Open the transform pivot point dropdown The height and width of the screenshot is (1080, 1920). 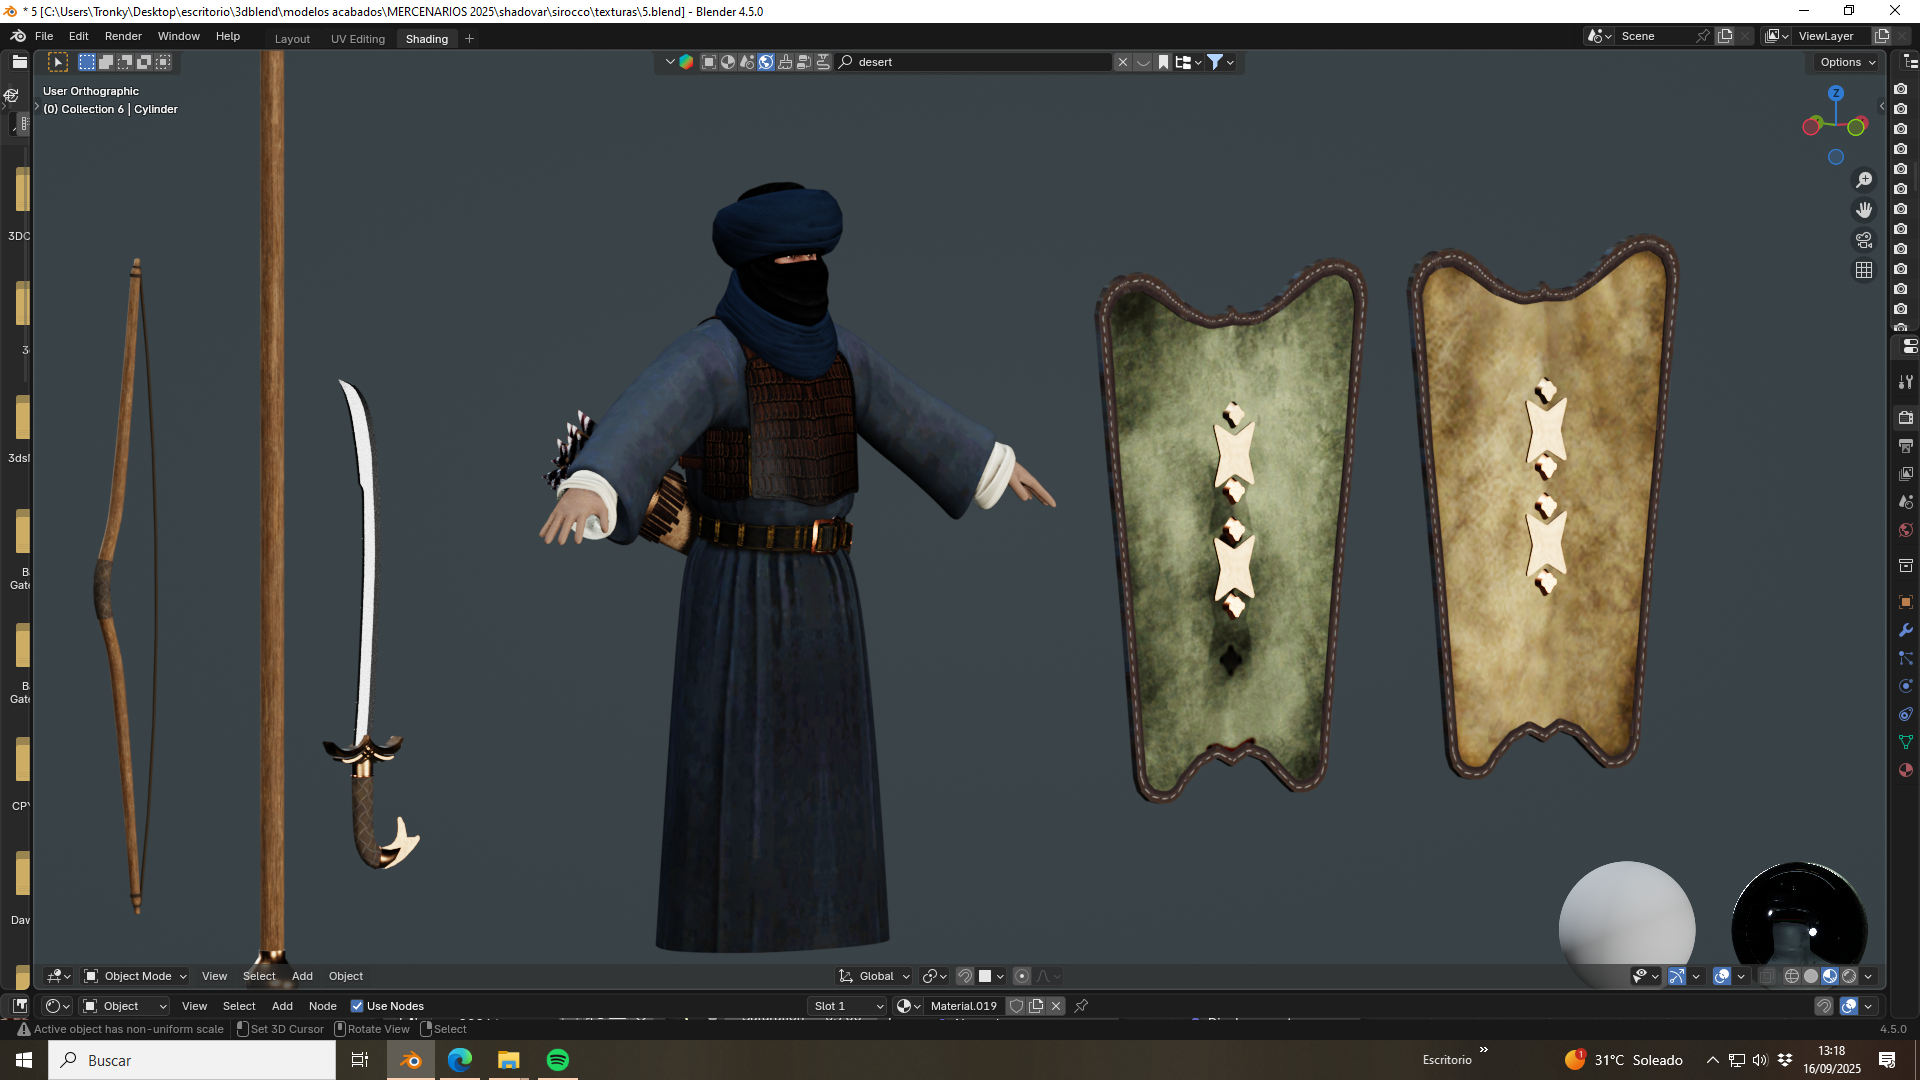click(935, 976)
